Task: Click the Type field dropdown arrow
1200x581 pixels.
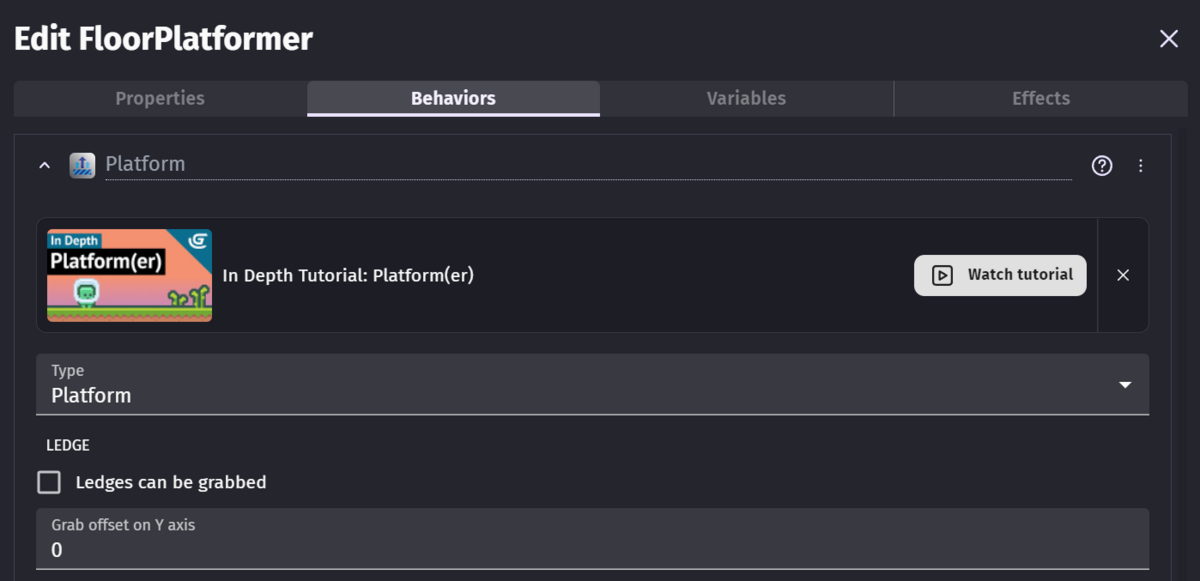Action: (1125, 385)
